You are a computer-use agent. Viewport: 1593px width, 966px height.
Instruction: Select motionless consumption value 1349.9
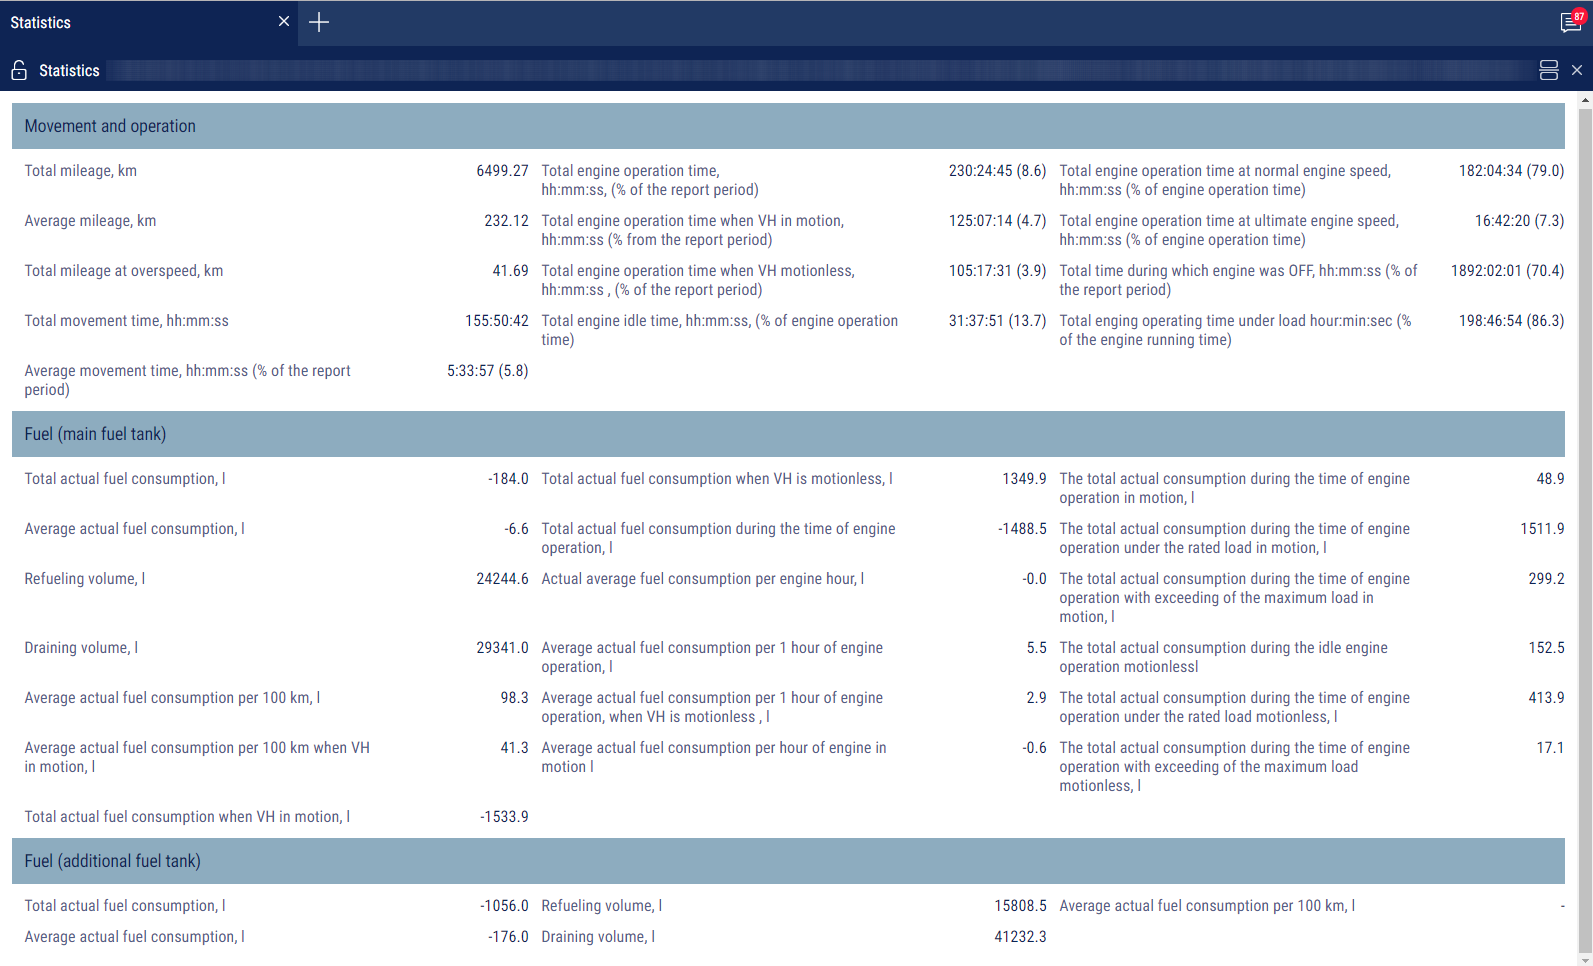(1024, 479)
